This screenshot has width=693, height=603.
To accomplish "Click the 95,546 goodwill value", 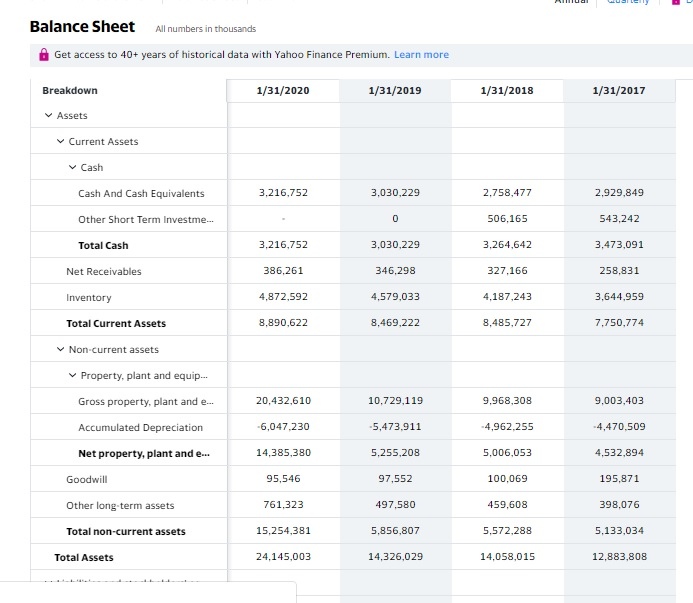I will click(283, 479).
